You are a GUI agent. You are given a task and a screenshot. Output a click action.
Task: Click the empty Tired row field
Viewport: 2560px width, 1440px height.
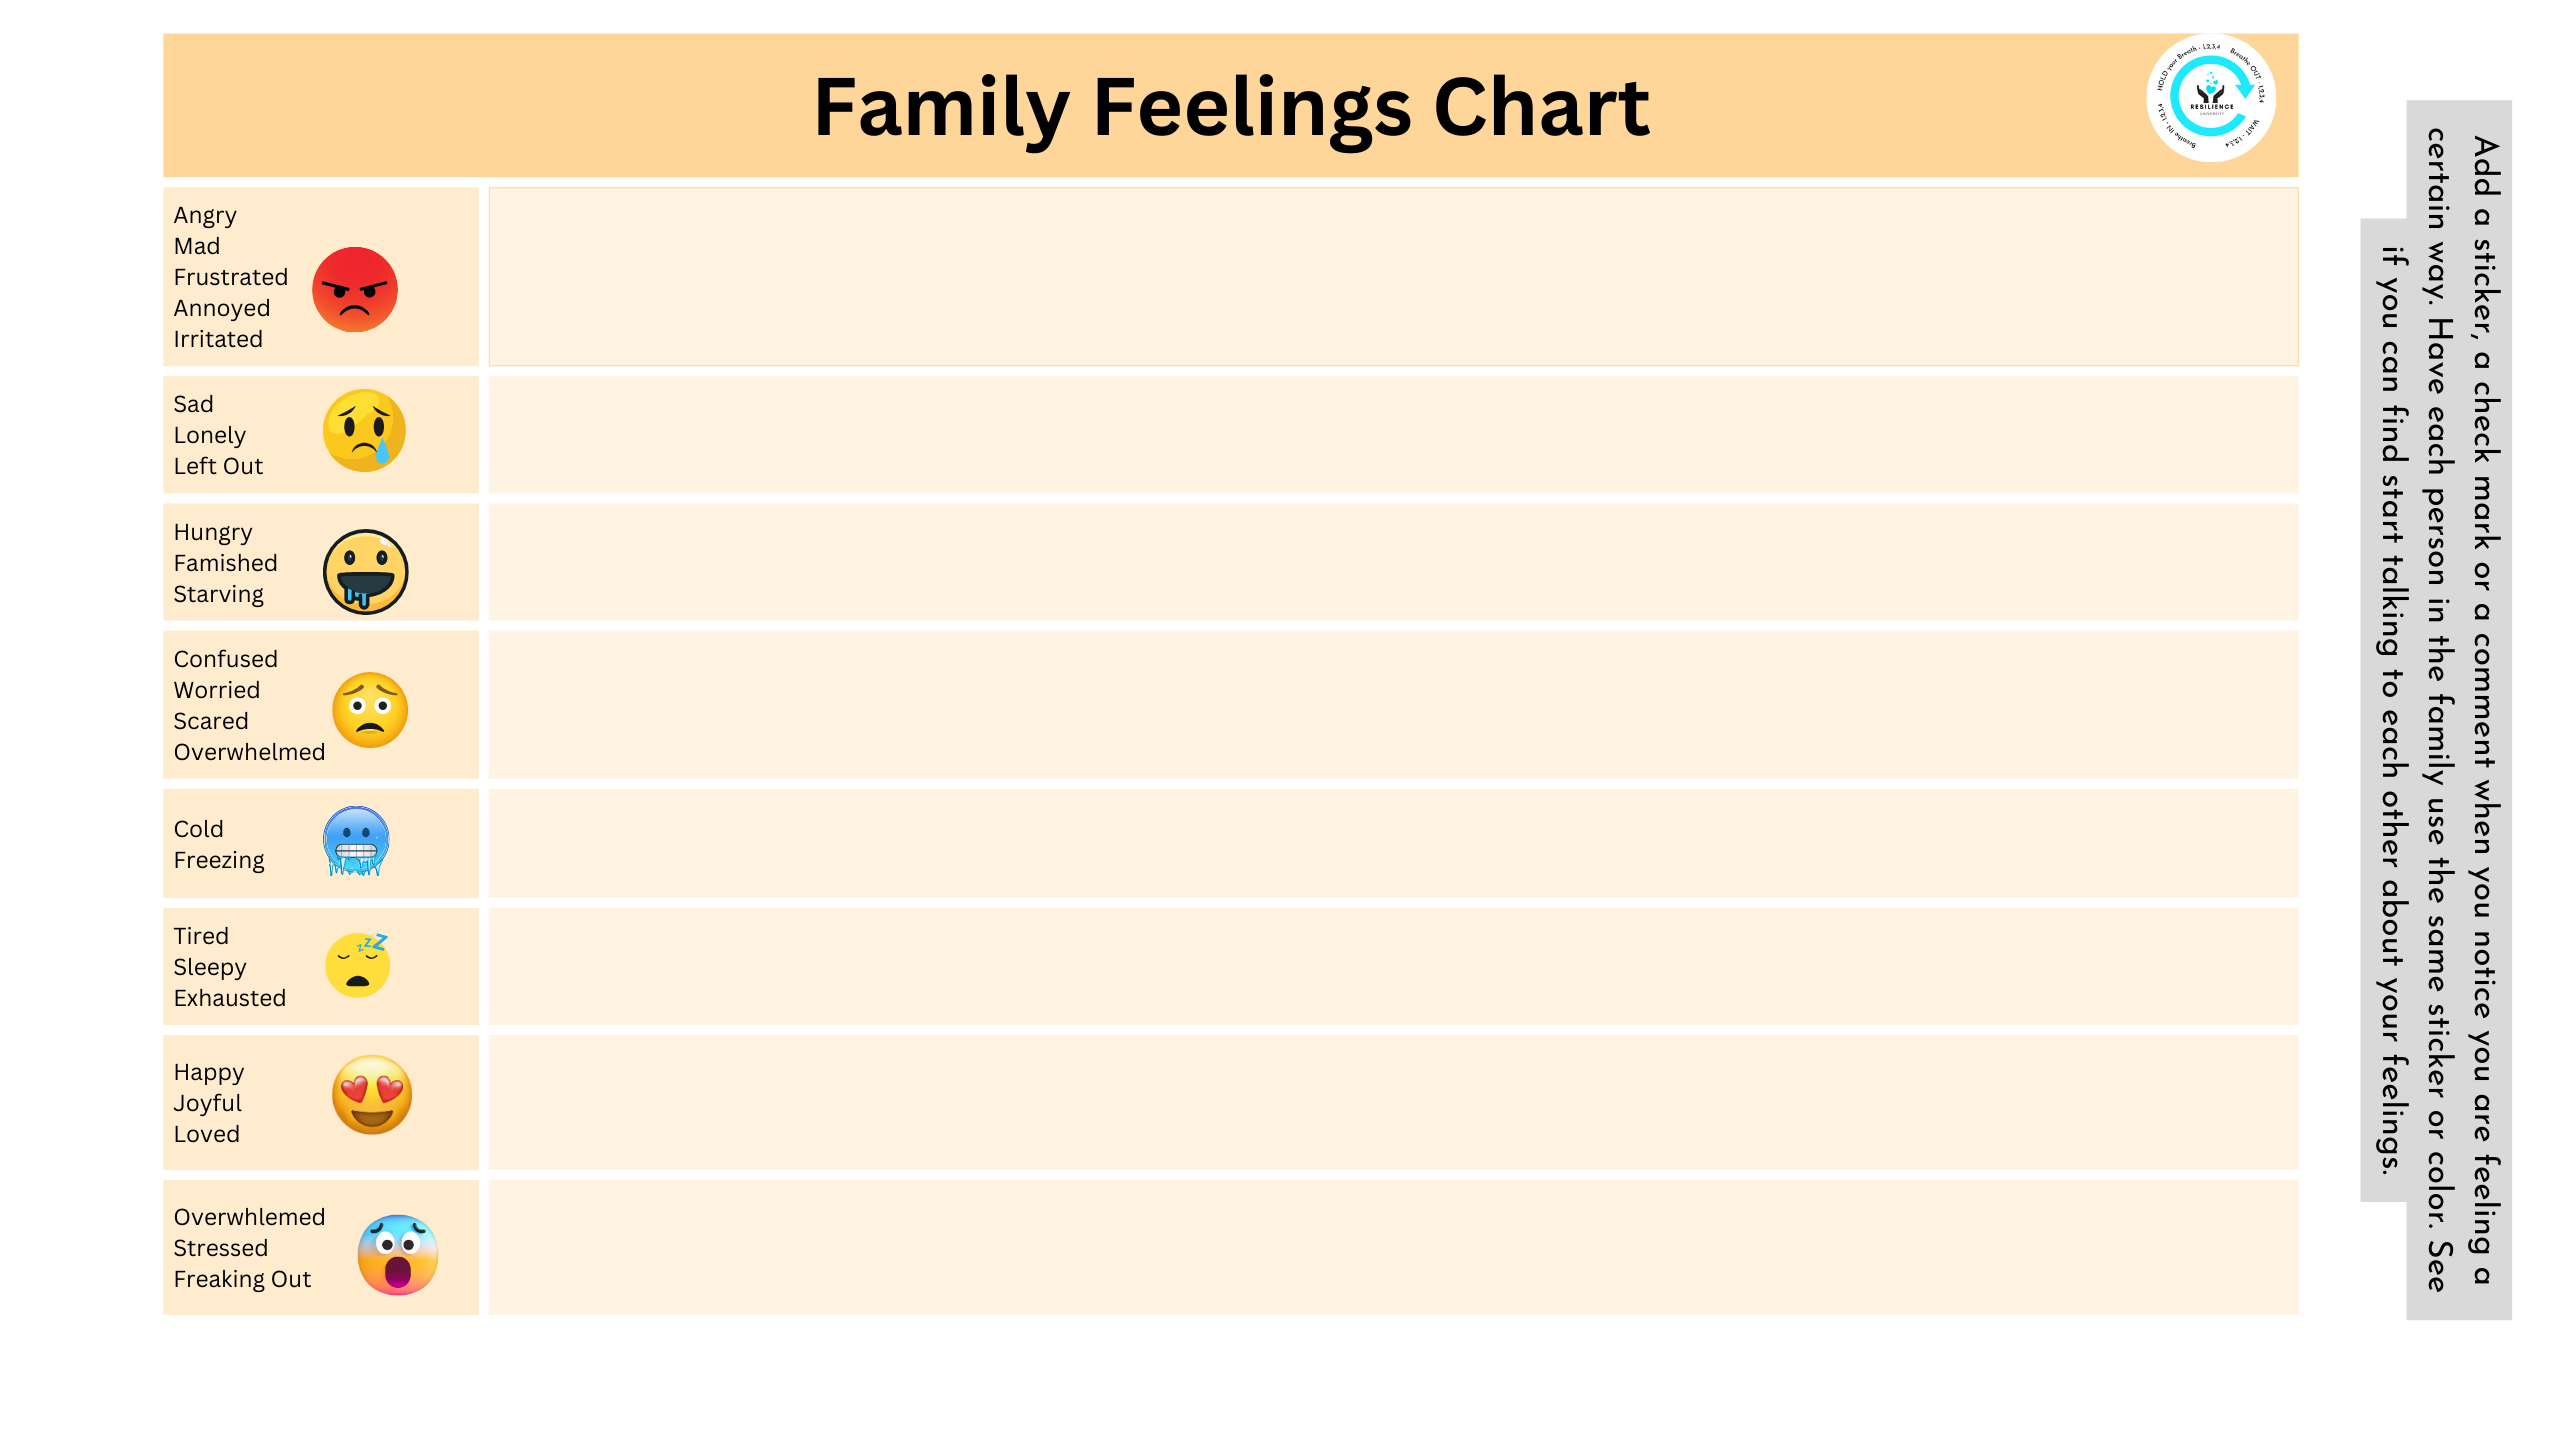[1393, 966]
